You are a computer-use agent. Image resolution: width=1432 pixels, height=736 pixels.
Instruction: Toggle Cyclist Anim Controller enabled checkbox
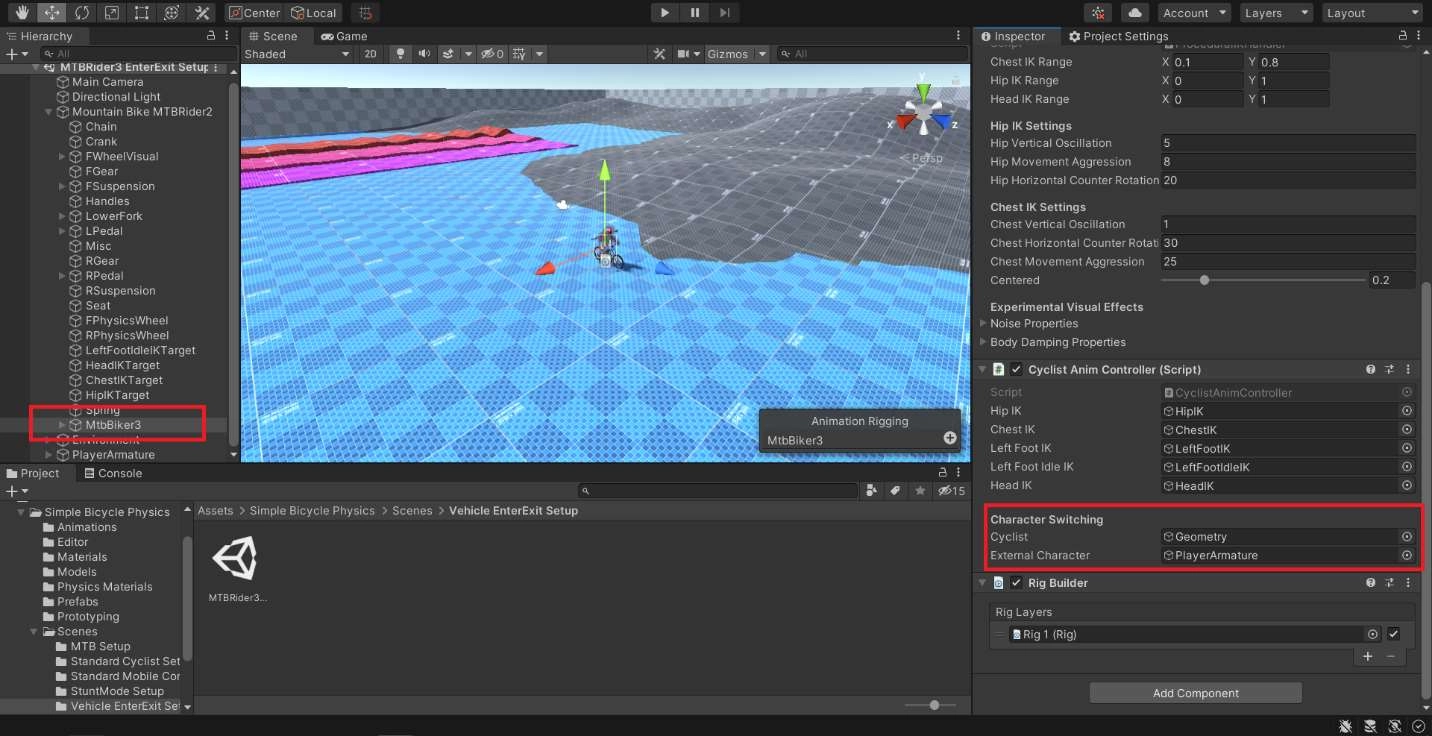[1016, 370]
